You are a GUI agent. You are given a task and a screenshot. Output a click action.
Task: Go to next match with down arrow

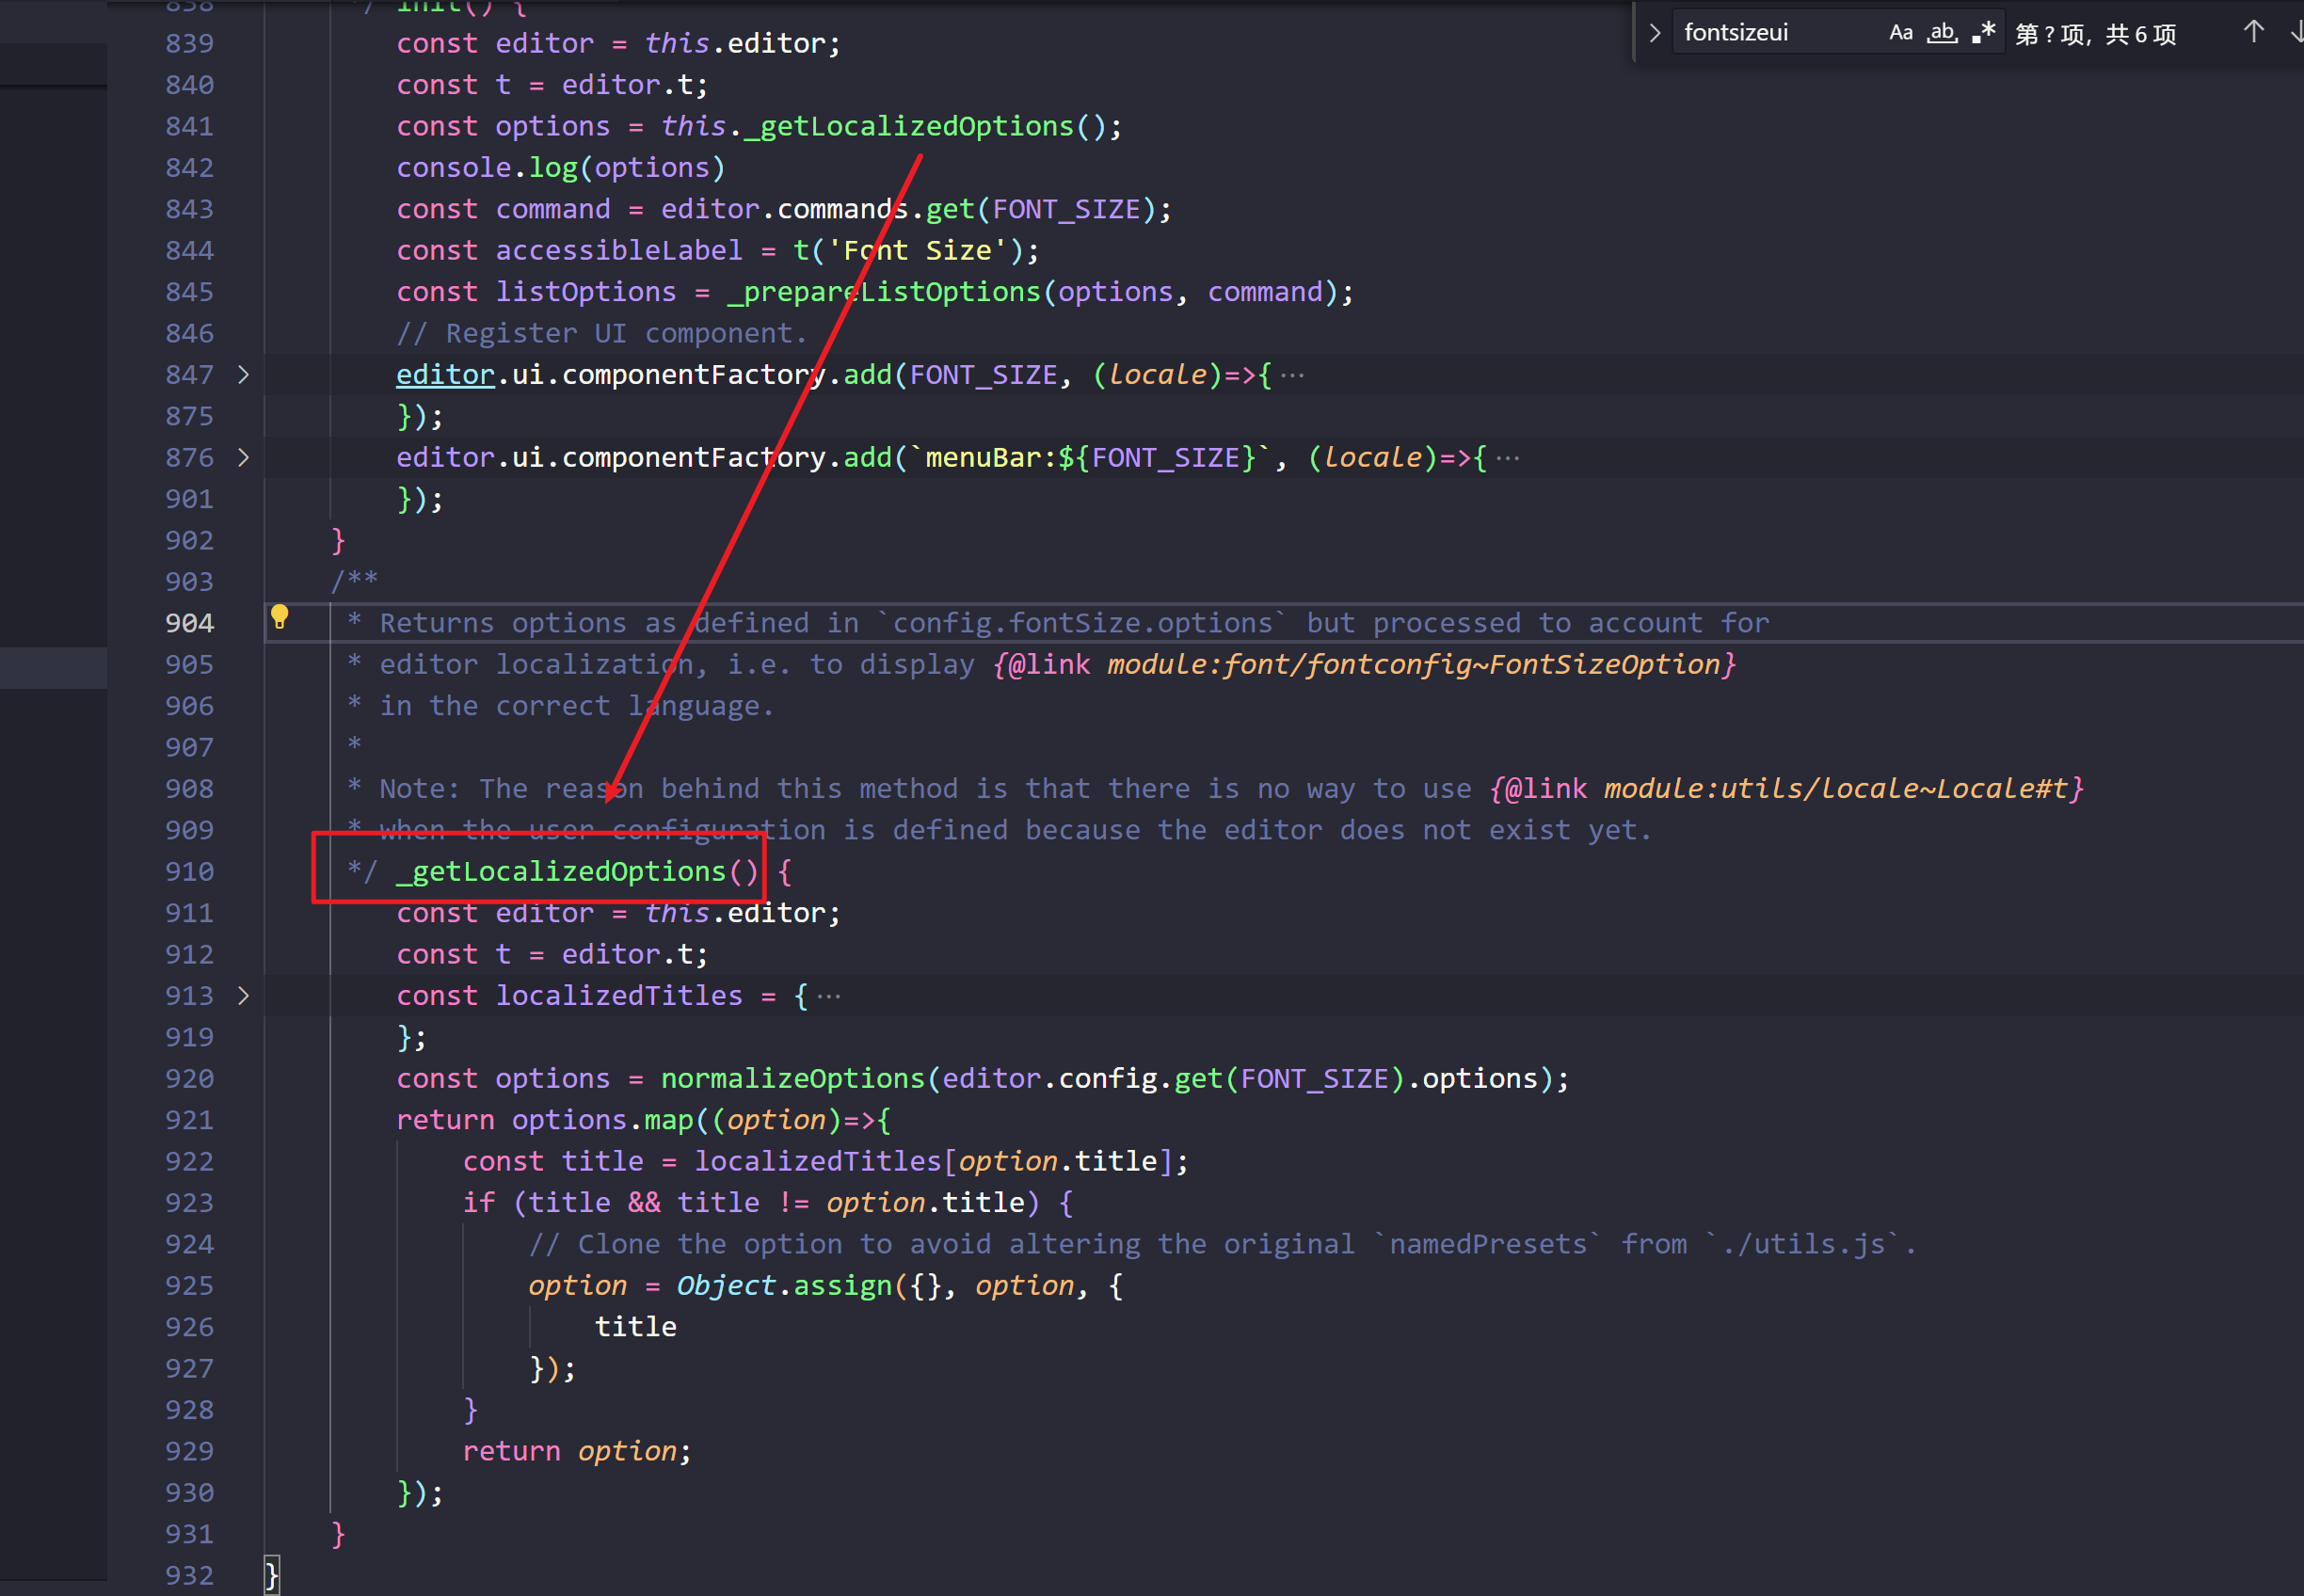2297,33
